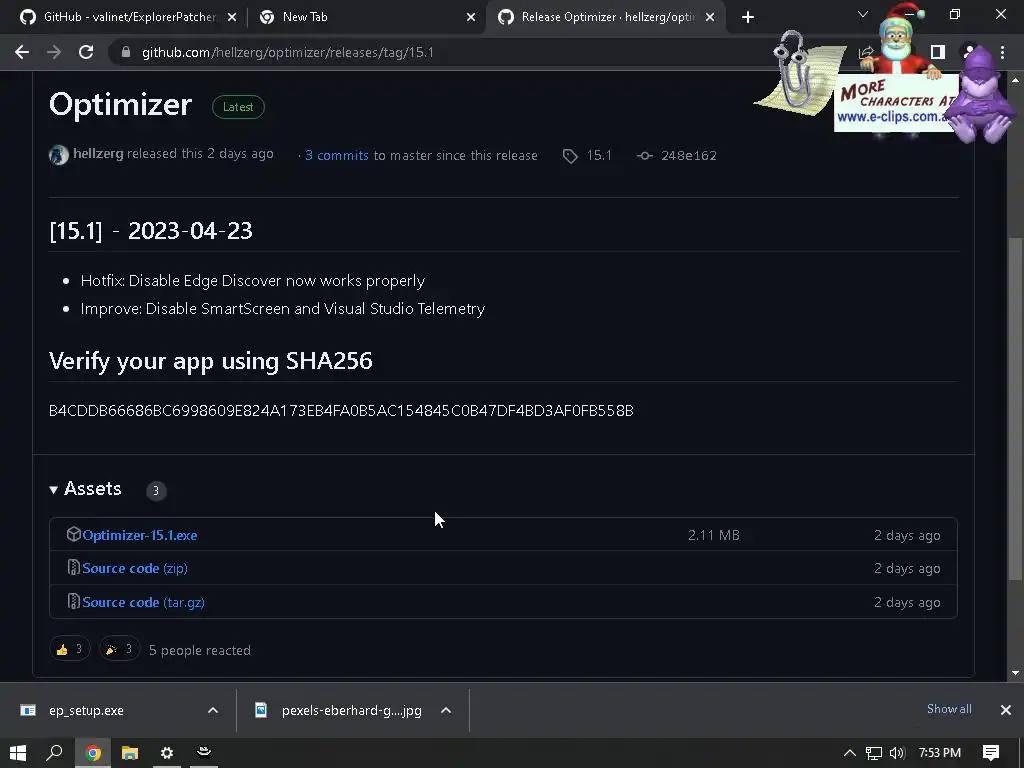The height and width of the screenshot is (768, 1024).
Task: Click Show all downloads
Action: (x=949, y=709)
